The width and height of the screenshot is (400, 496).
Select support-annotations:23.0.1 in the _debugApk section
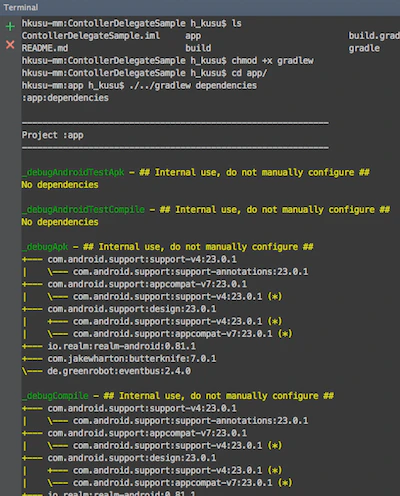pos(191,272)
